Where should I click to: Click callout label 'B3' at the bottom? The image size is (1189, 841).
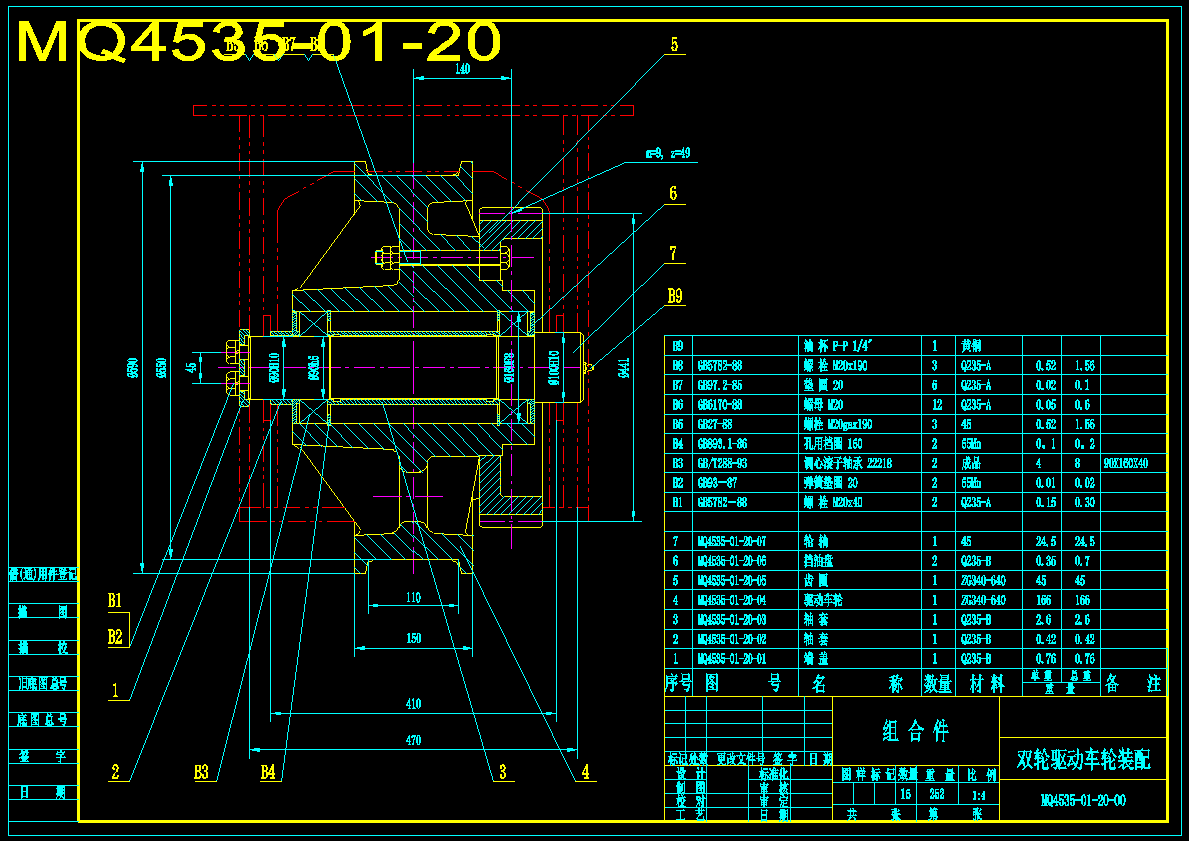201,773
